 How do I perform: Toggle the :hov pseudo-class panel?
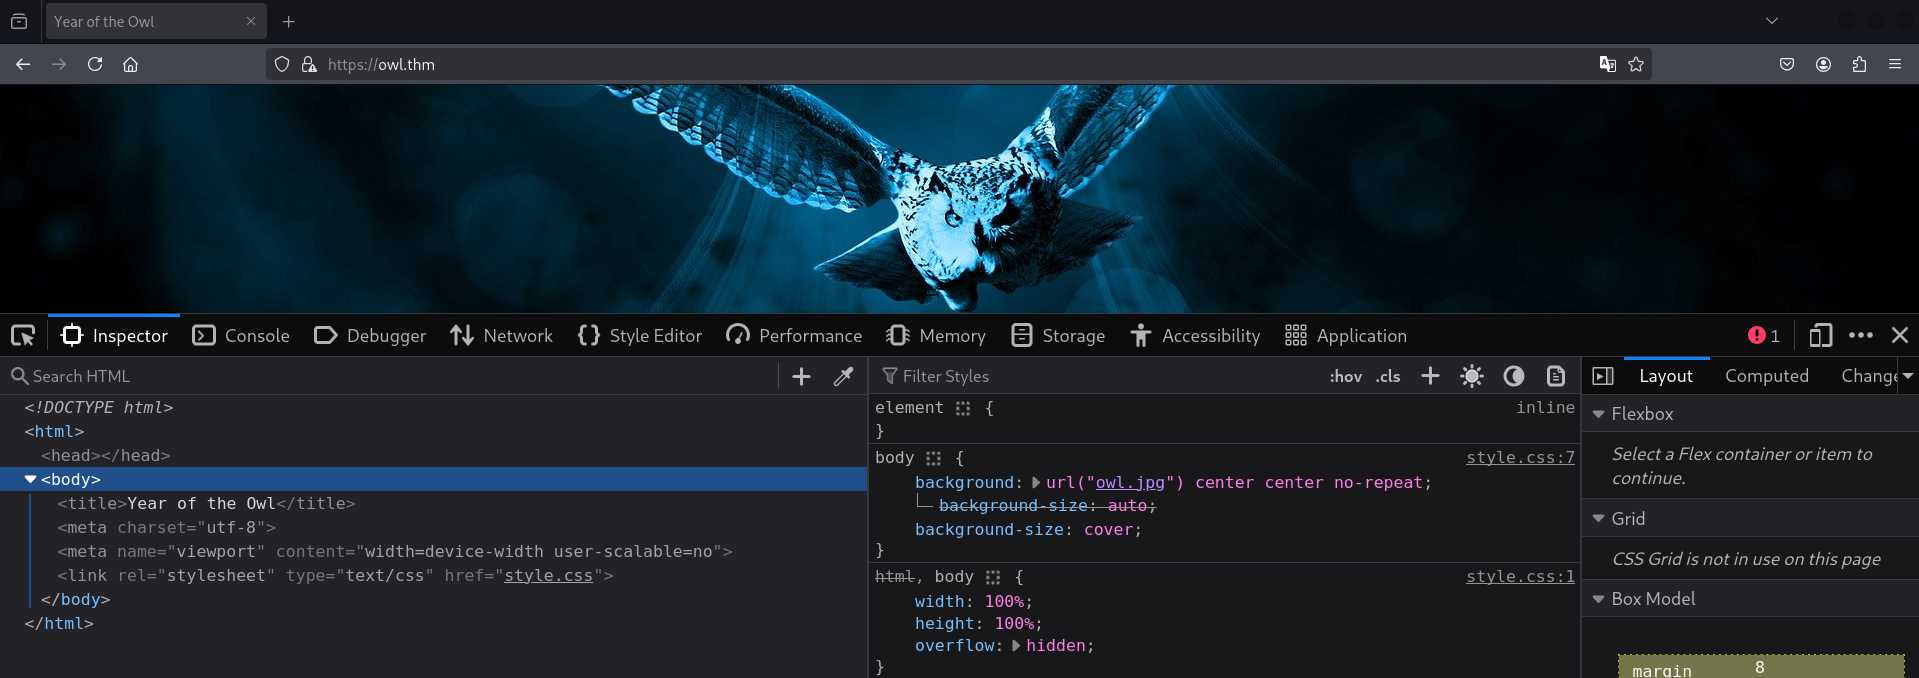(1345, 377)
